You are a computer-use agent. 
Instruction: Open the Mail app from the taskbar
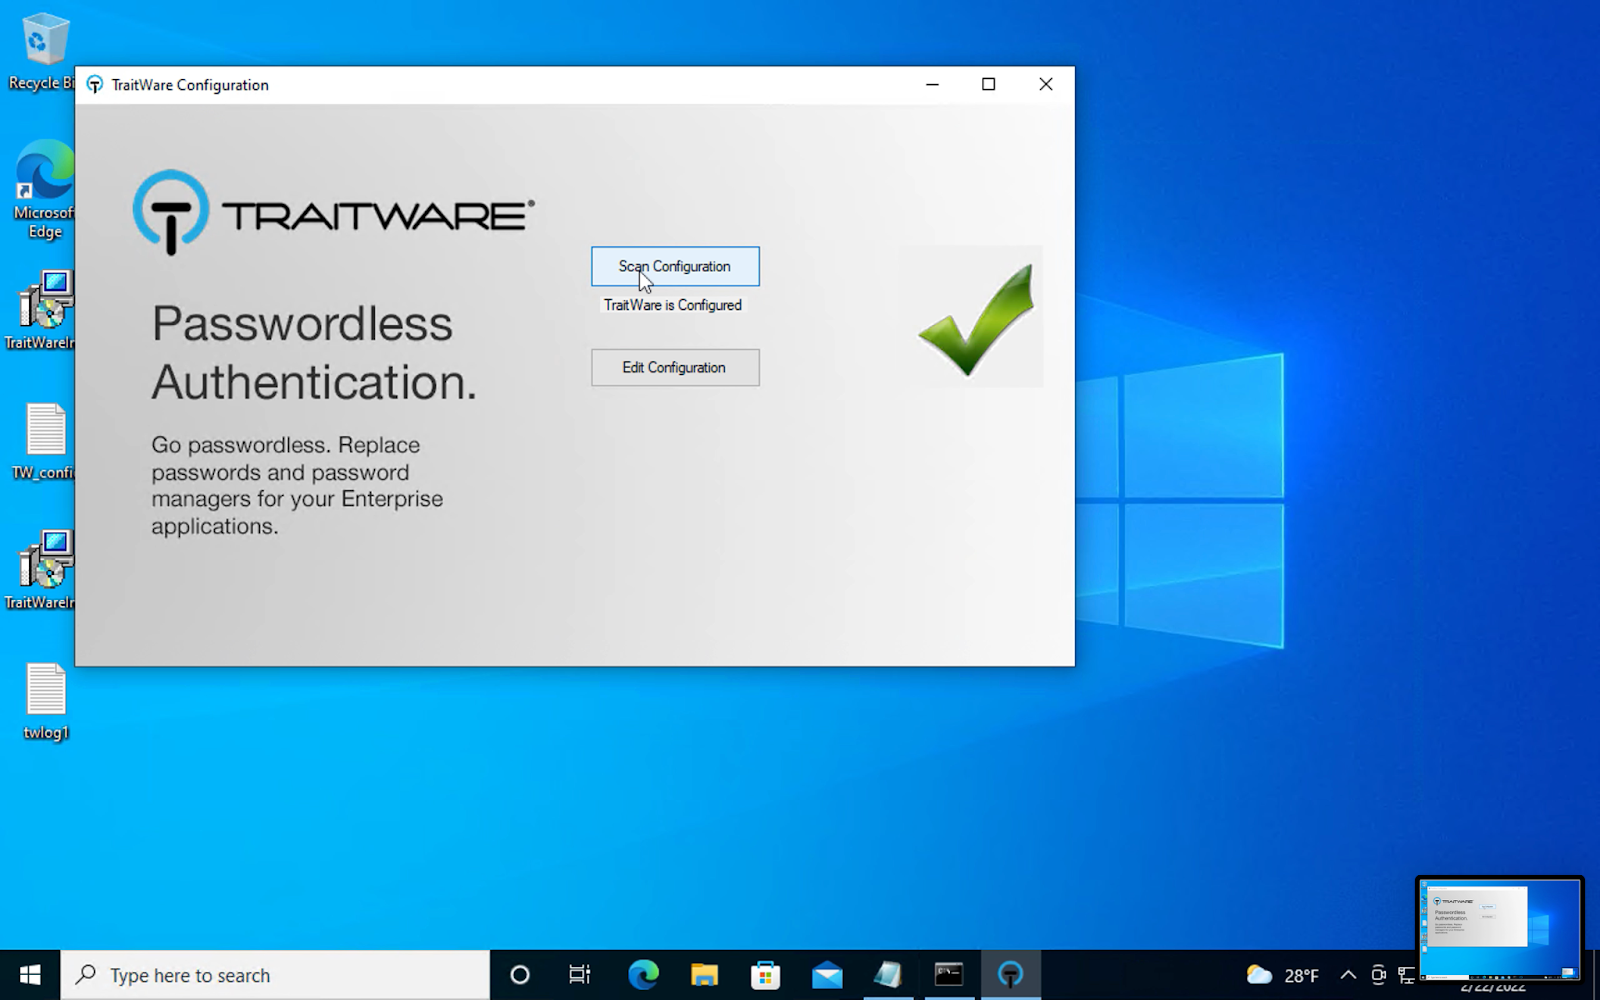[827, 975]
